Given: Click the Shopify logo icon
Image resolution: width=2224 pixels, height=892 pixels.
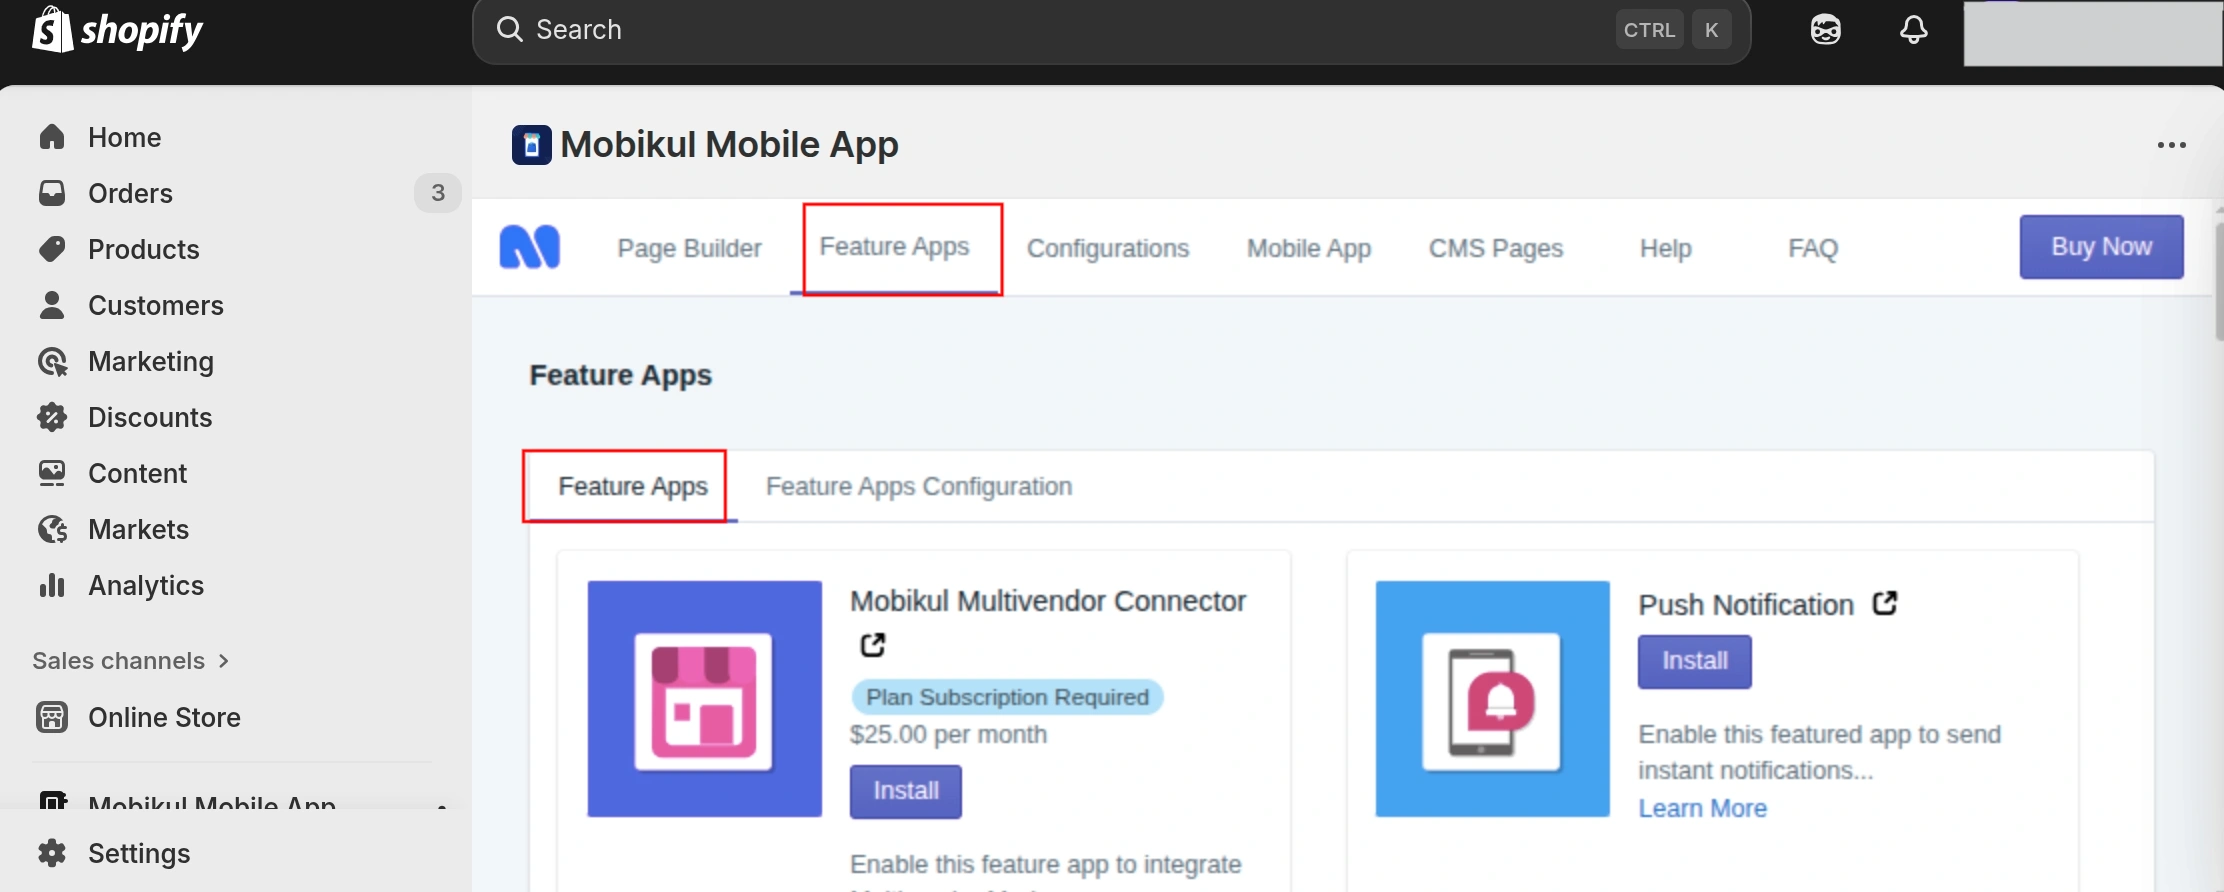Looking at the screenshot, I should (52, 29).
